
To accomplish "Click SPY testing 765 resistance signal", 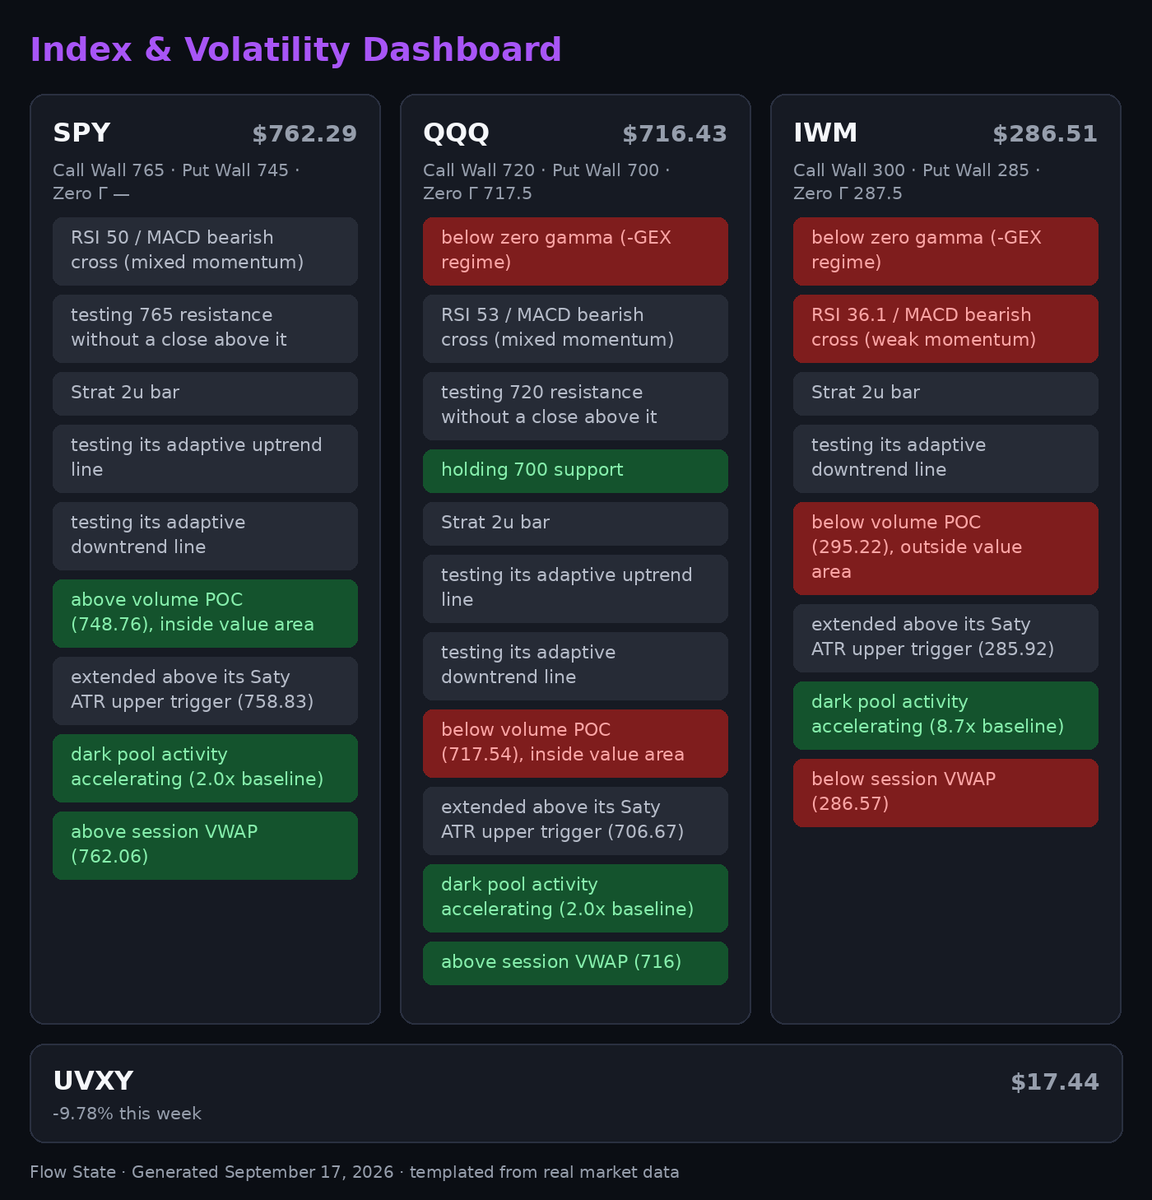I will coord(205,328).
